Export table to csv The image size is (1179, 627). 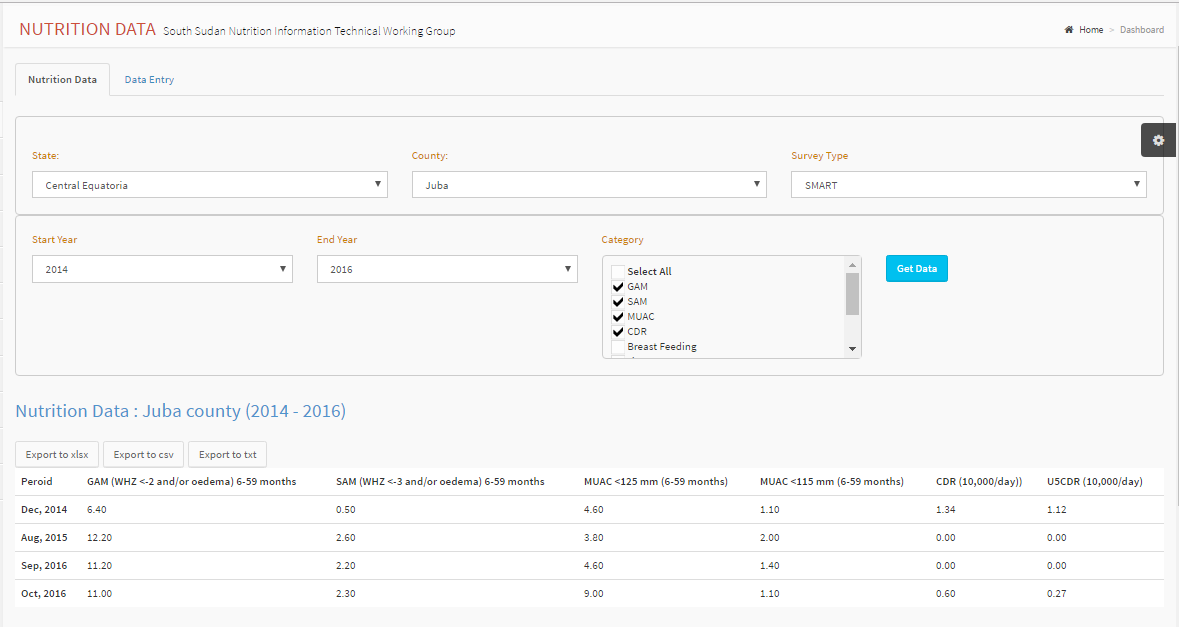click(x=144, y=455)
